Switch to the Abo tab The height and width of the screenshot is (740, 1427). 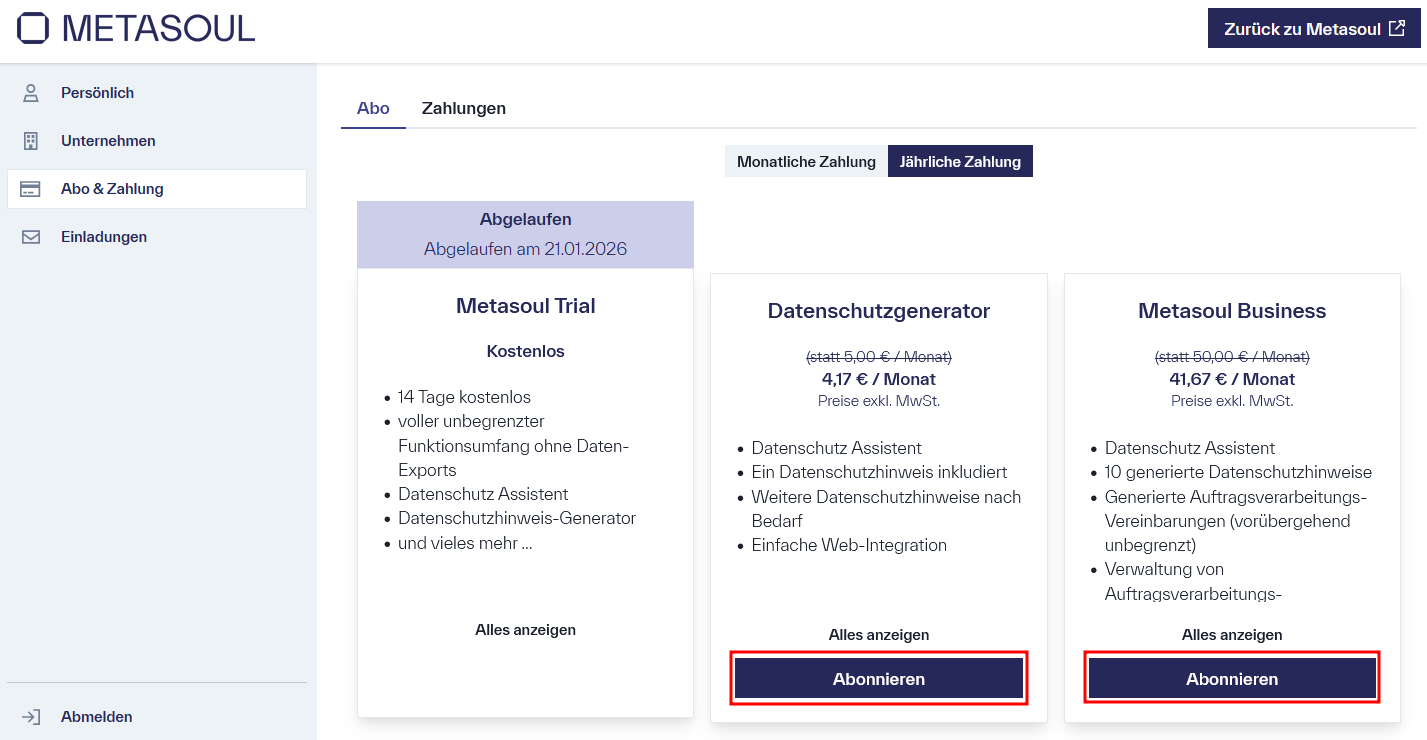coord(373,108)
